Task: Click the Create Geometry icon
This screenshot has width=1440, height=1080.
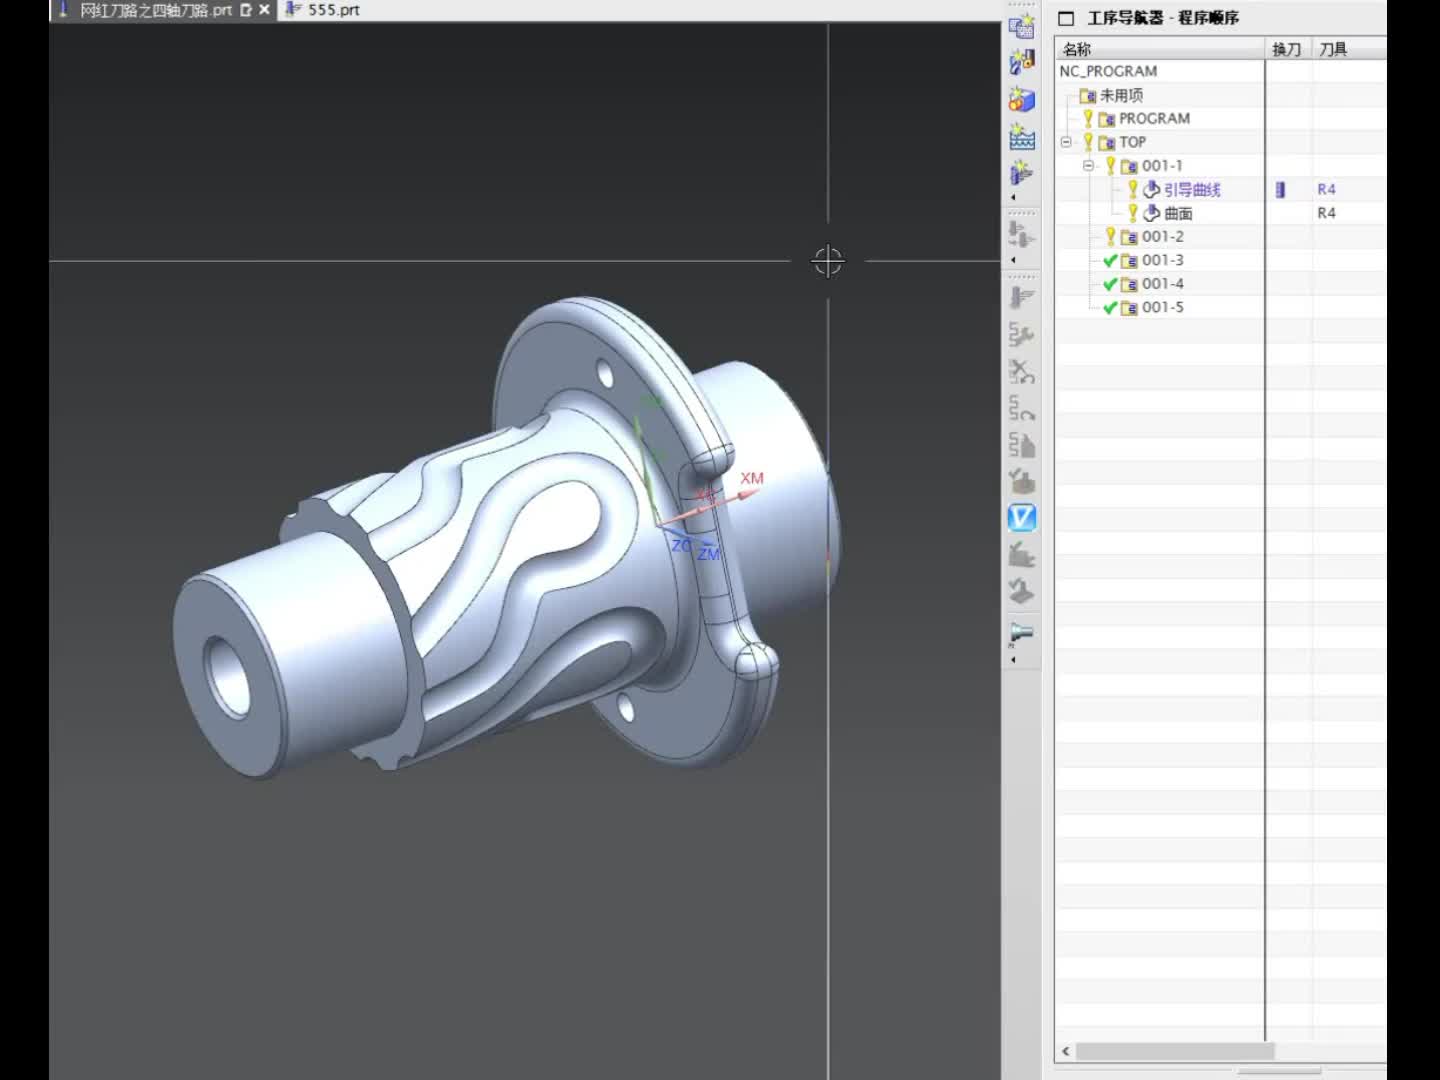Action: [x=1021, y=99]
